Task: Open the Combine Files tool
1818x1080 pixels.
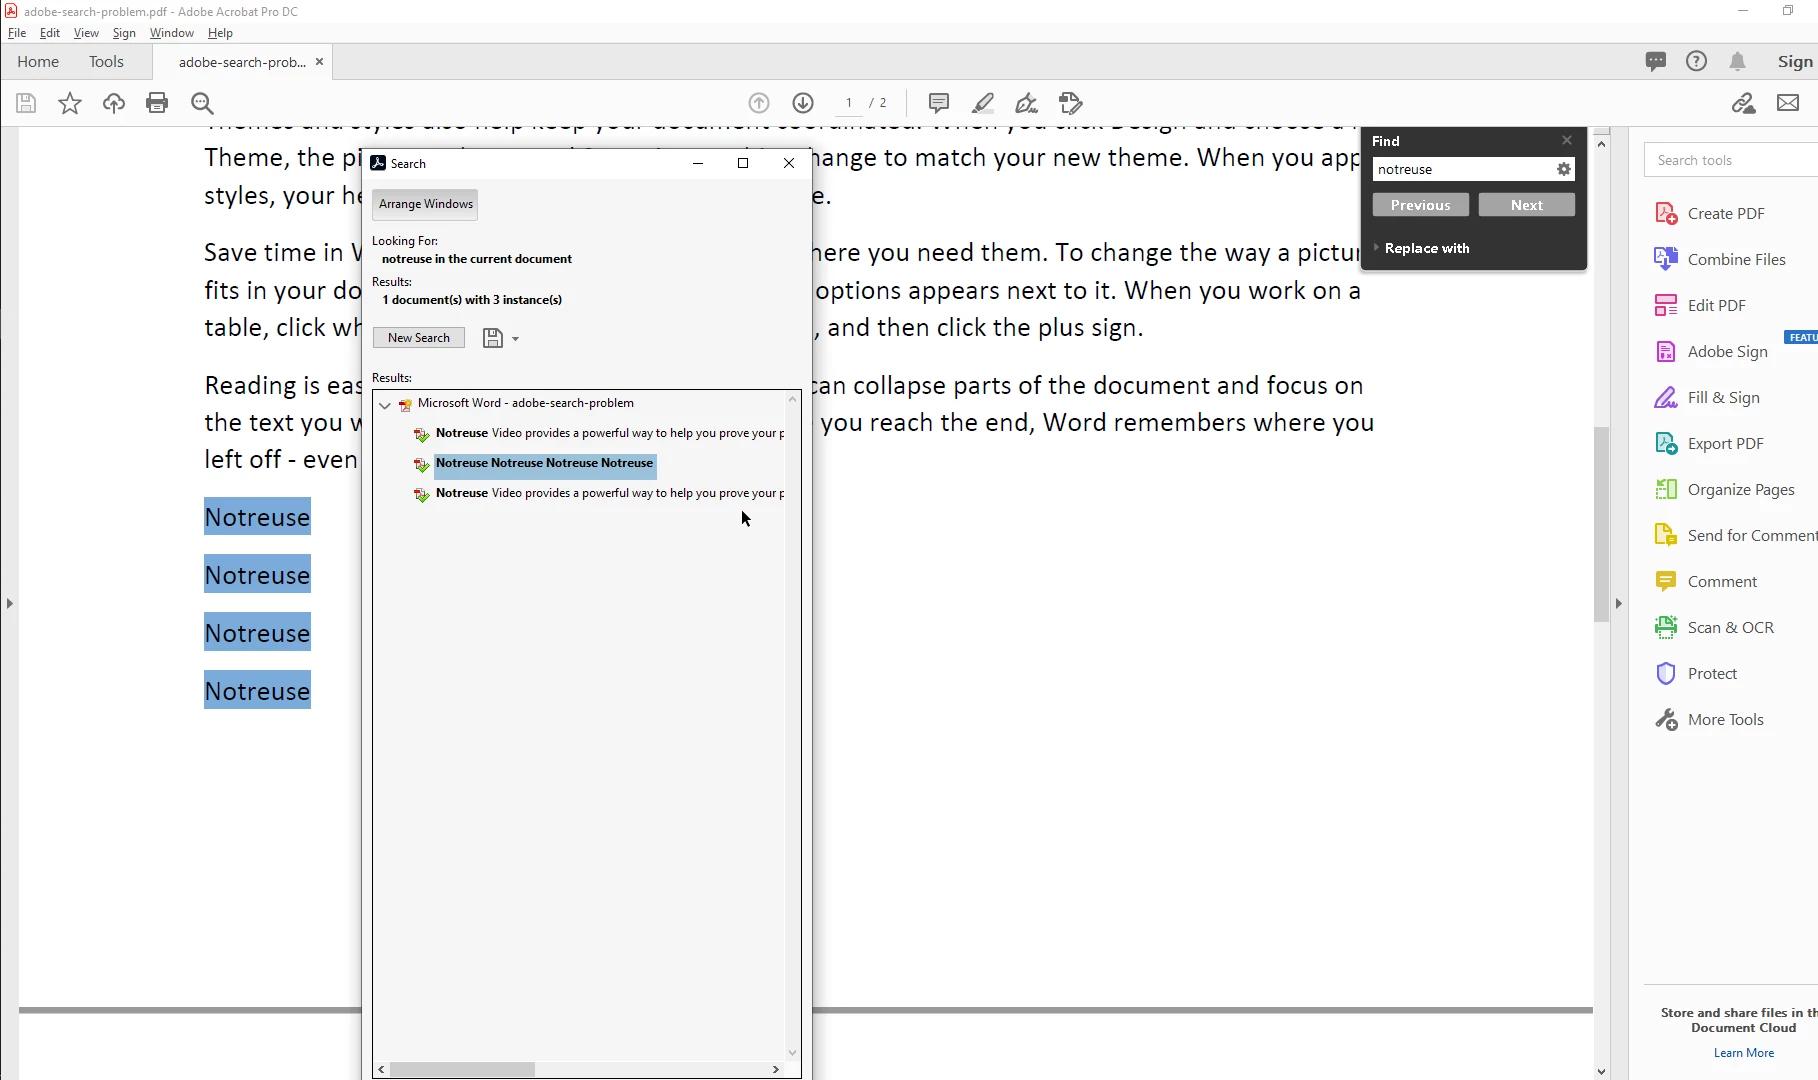Action: 1720,260
